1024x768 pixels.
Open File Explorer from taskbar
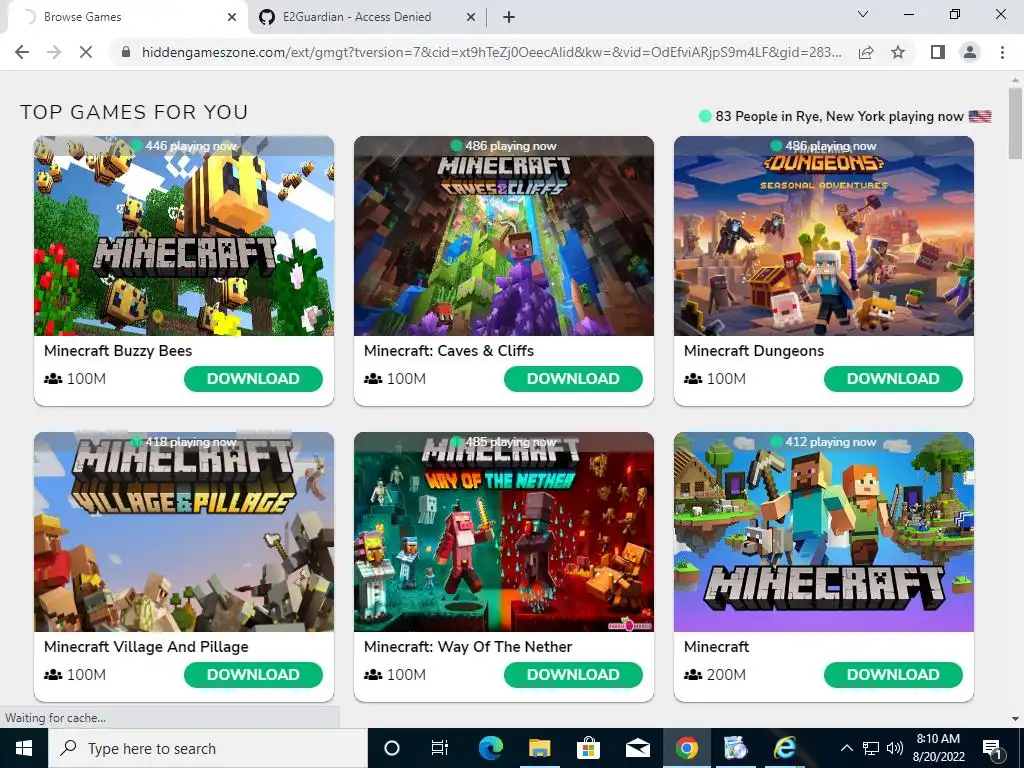click(540, 748)
